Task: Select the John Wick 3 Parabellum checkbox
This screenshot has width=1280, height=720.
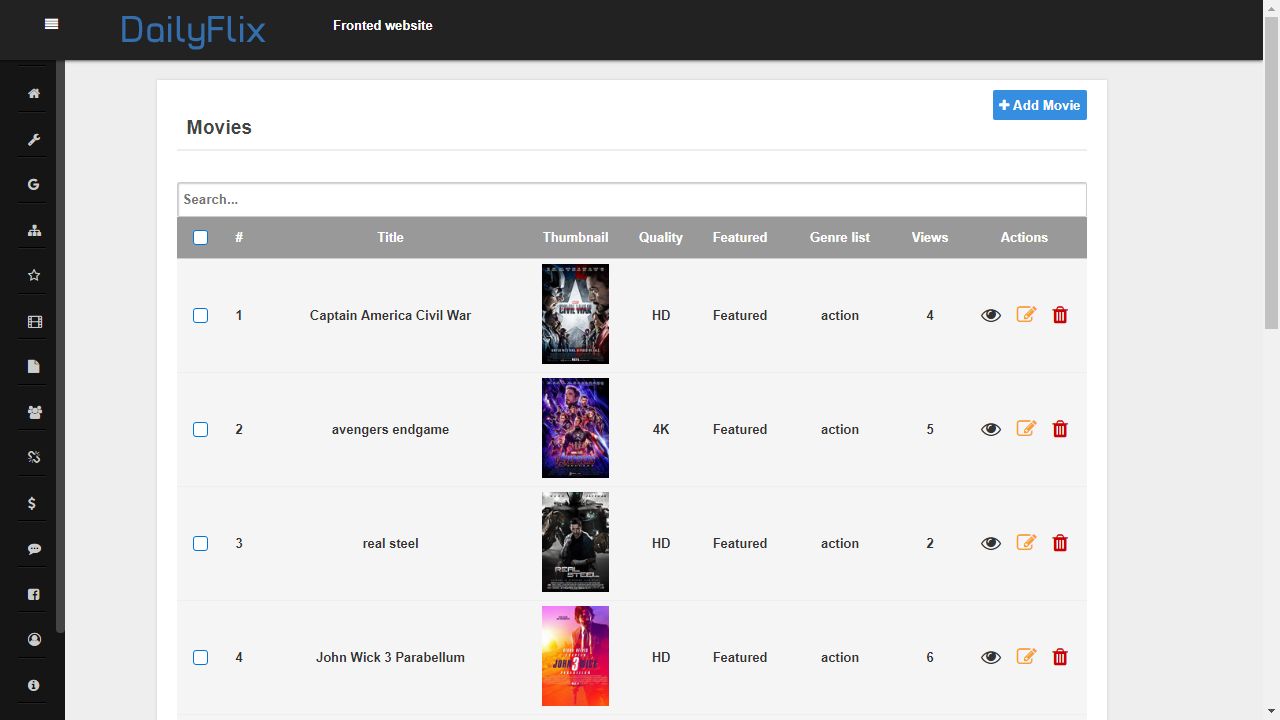Action: [x=200, y=657]
